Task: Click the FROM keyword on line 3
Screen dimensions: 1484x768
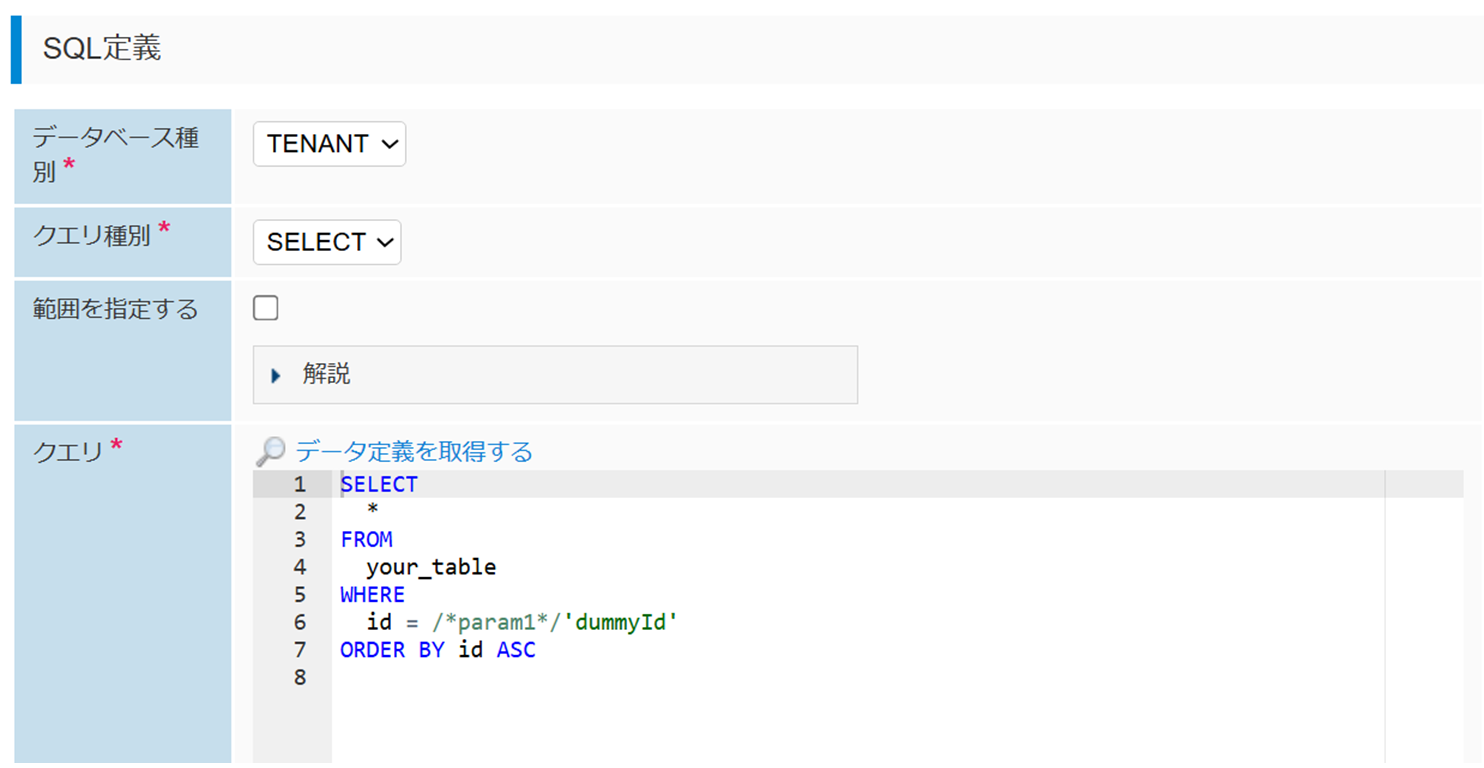Action: tap(366, 540)
